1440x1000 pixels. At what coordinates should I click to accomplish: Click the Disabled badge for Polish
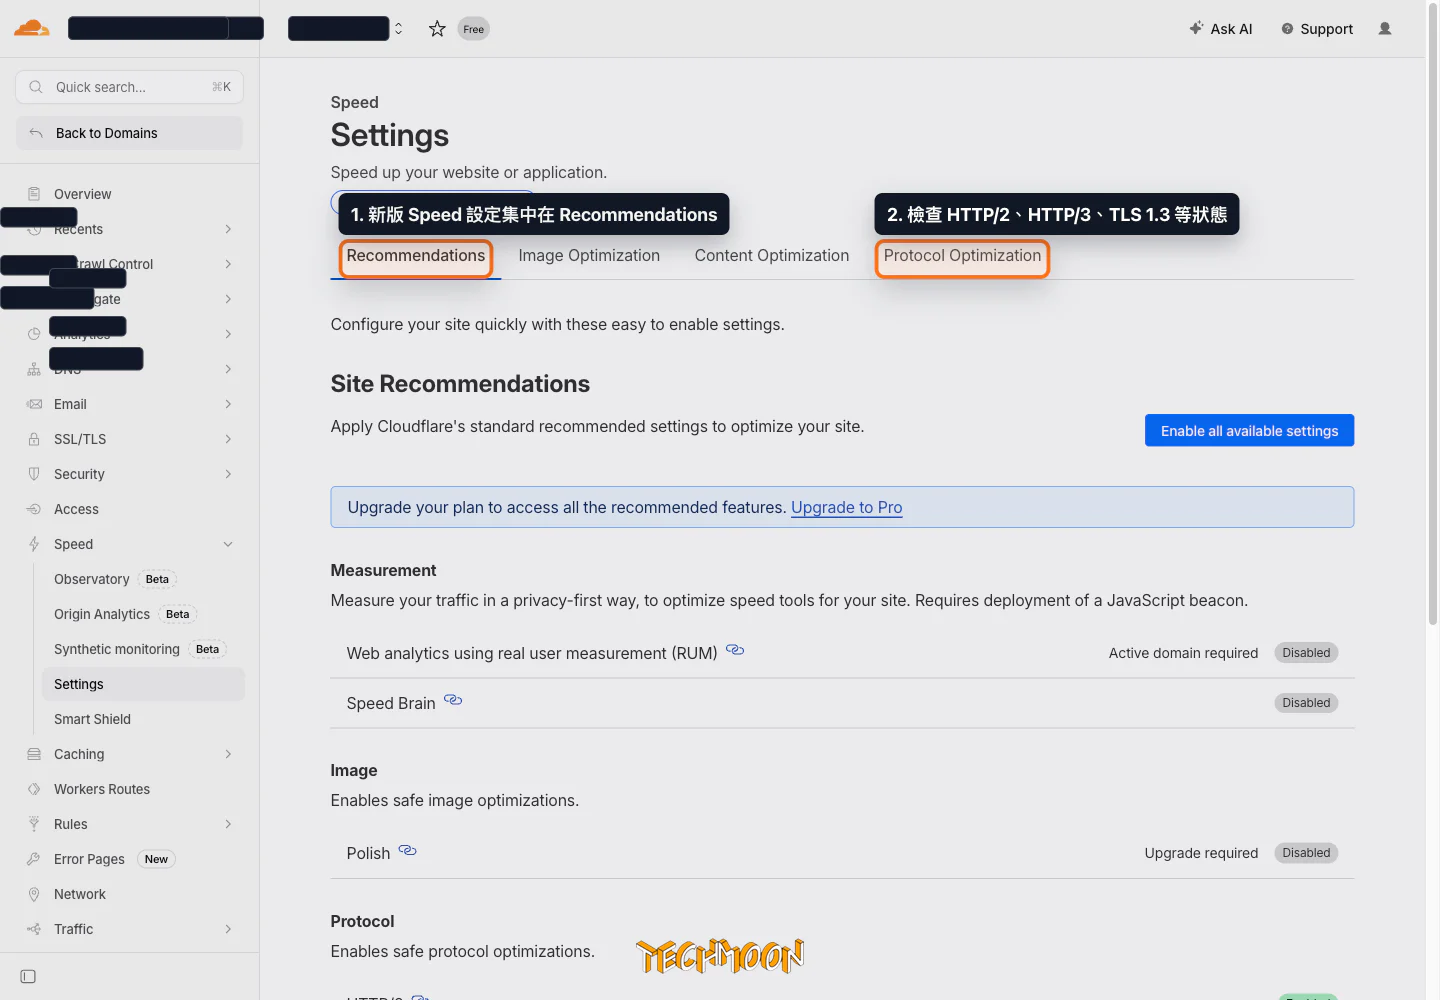pyautogui.click(x=1306, y=853)
